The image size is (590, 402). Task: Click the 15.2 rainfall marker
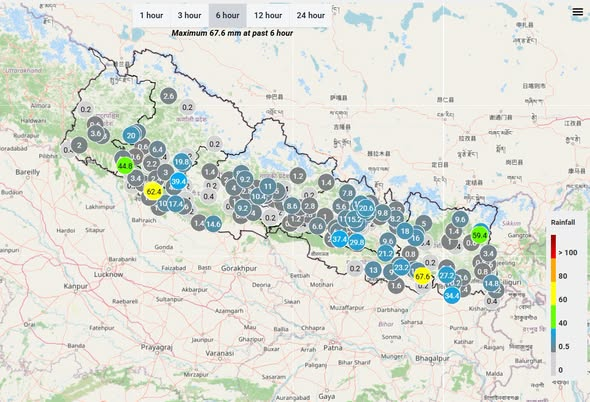pos(354,219)
